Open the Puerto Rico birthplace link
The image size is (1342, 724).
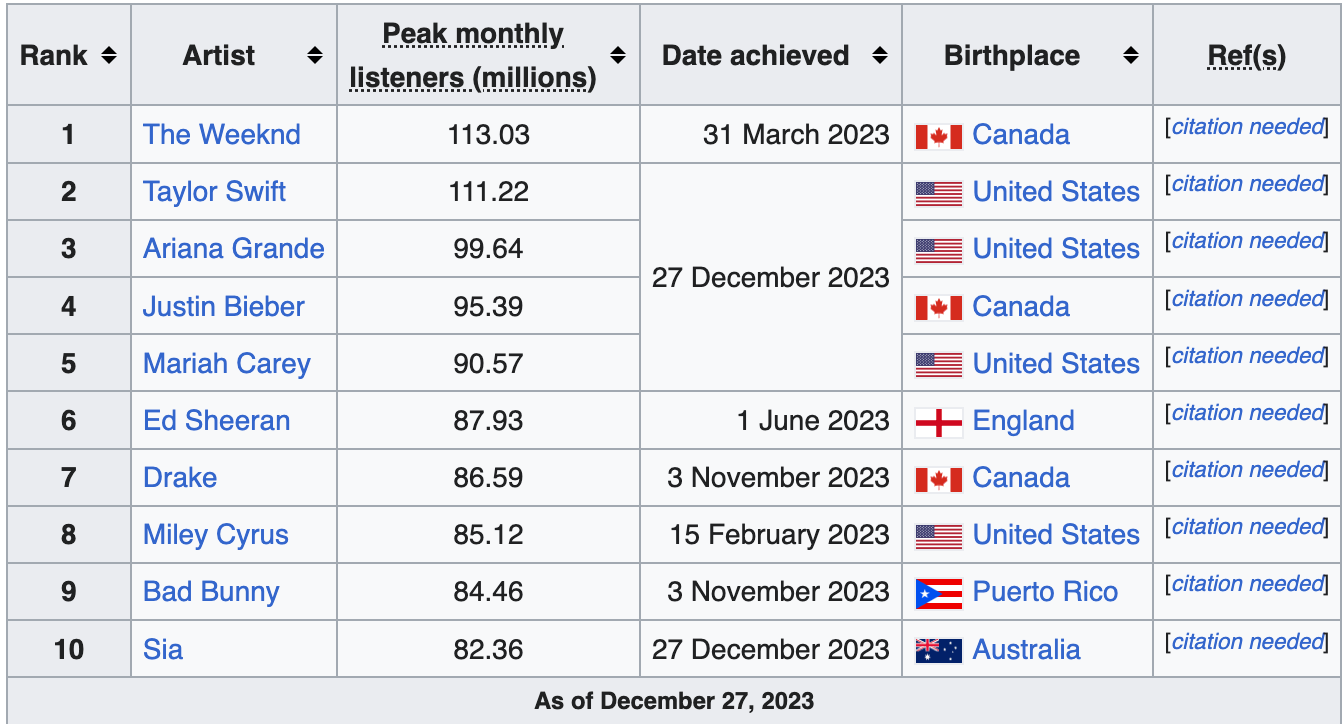(1045, 592)
